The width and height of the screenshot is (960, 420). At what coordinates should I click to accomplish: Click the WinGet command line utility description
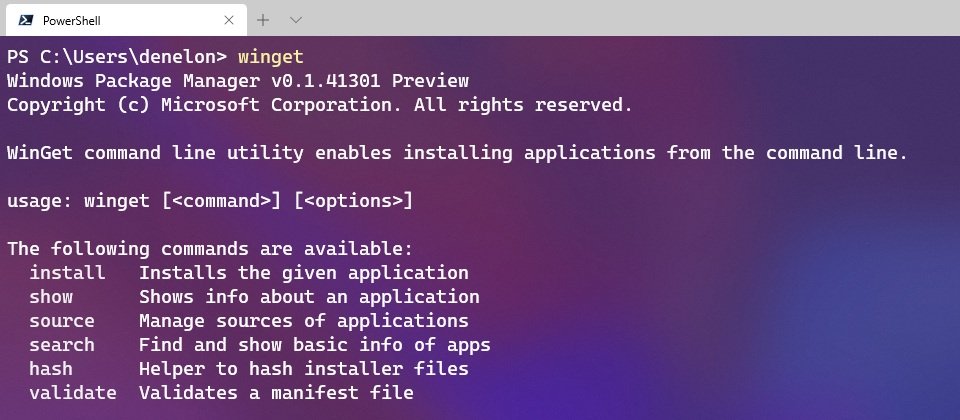pos(457,153)
